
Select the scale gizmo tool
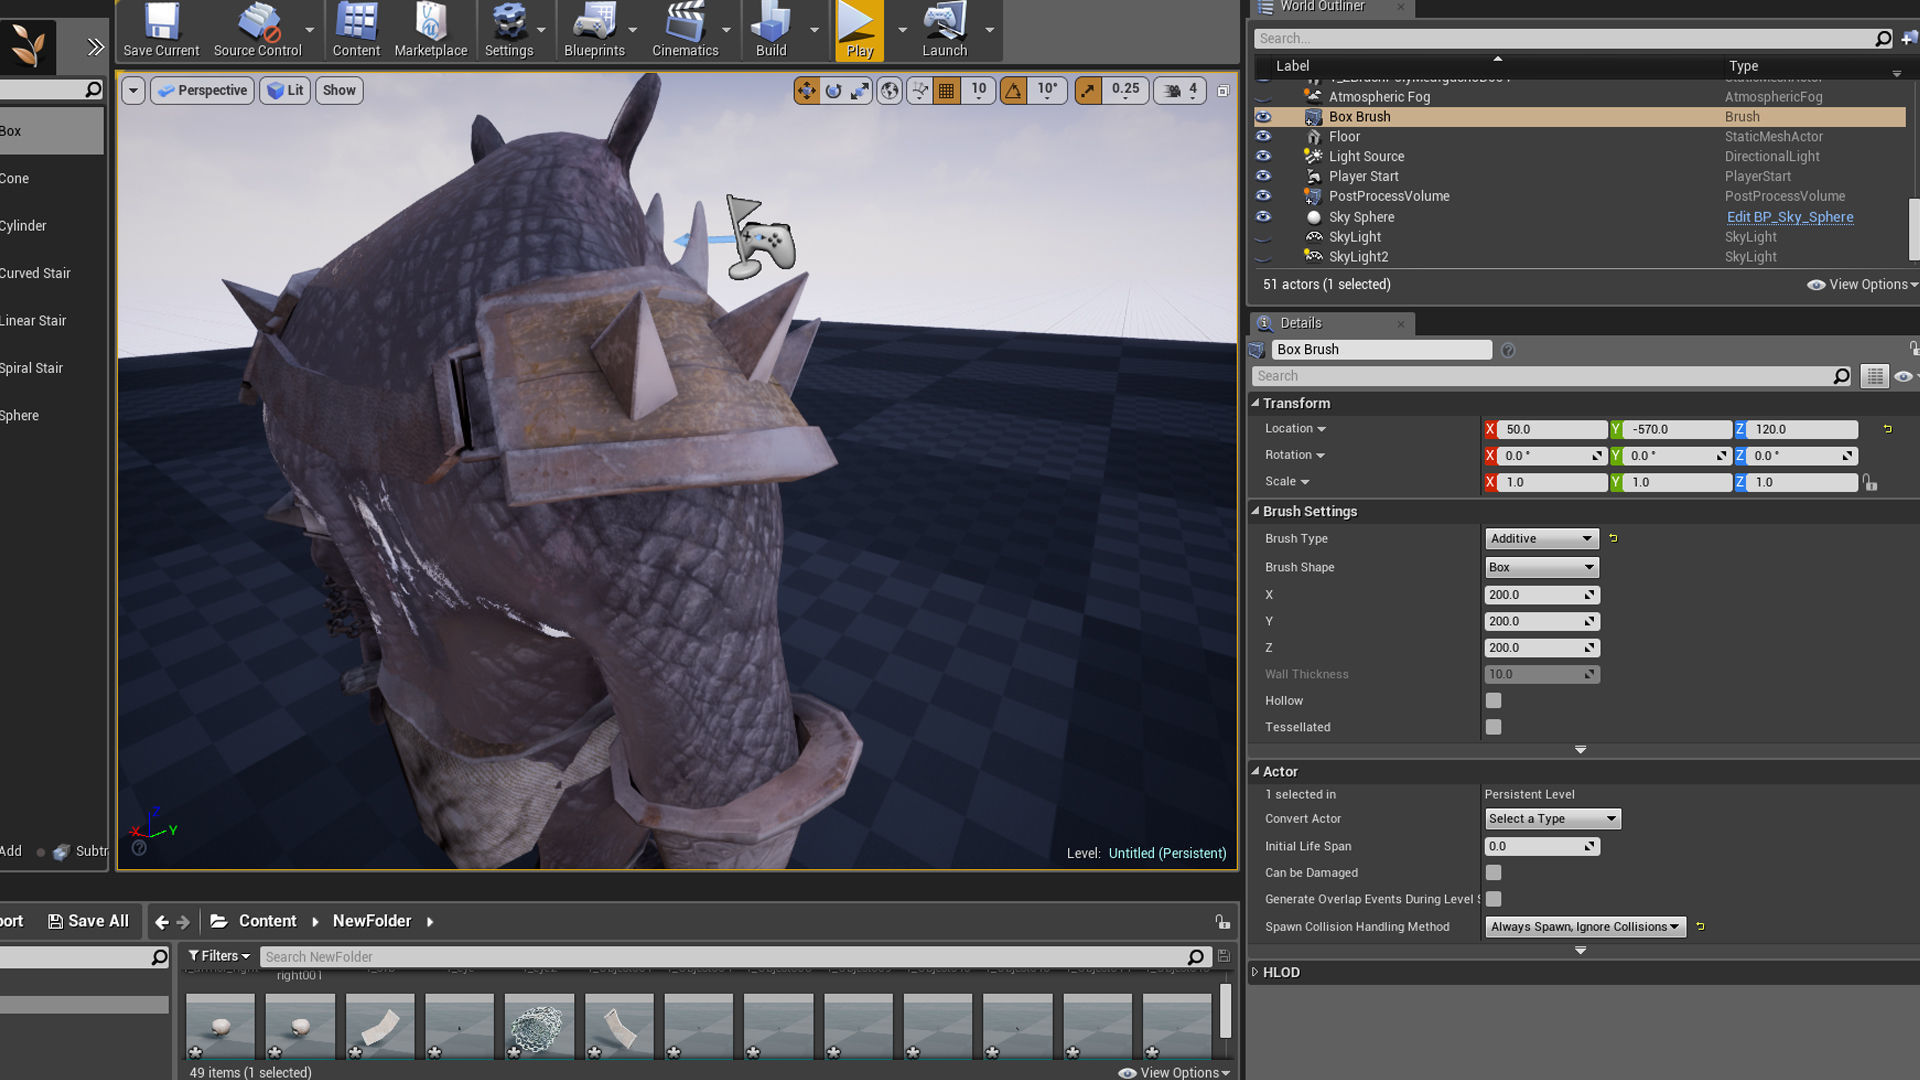click(860, 90)
